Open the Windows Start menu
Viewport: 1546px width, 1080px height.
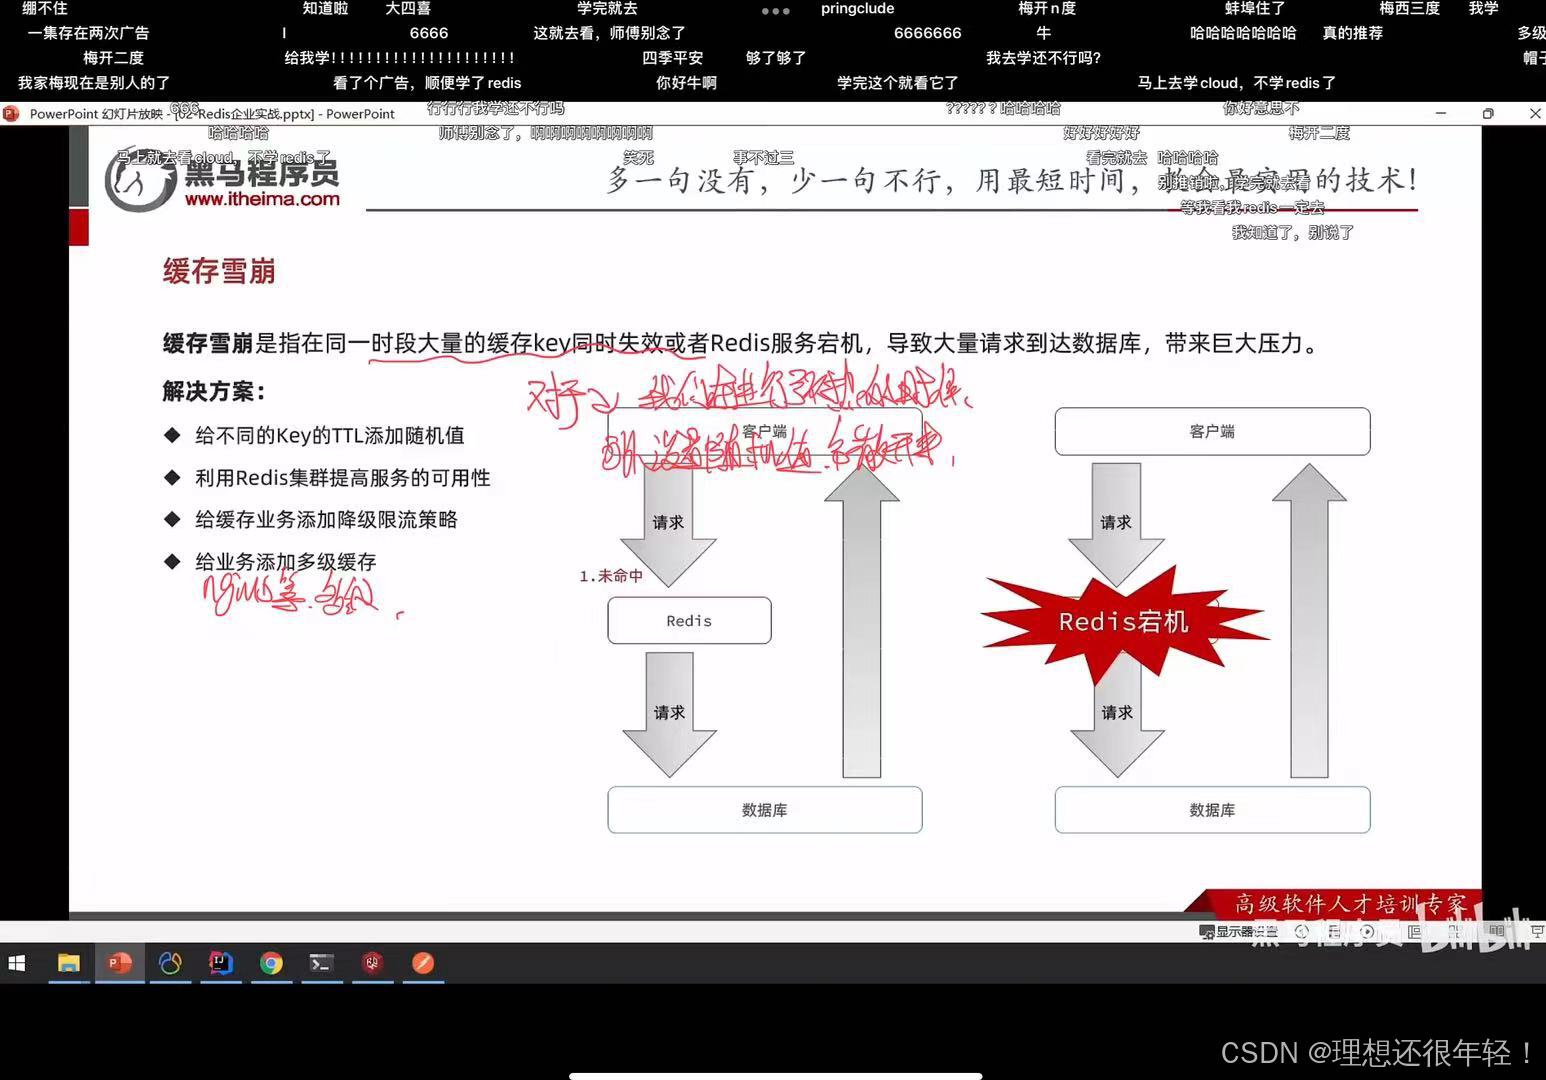click(16, 963)
